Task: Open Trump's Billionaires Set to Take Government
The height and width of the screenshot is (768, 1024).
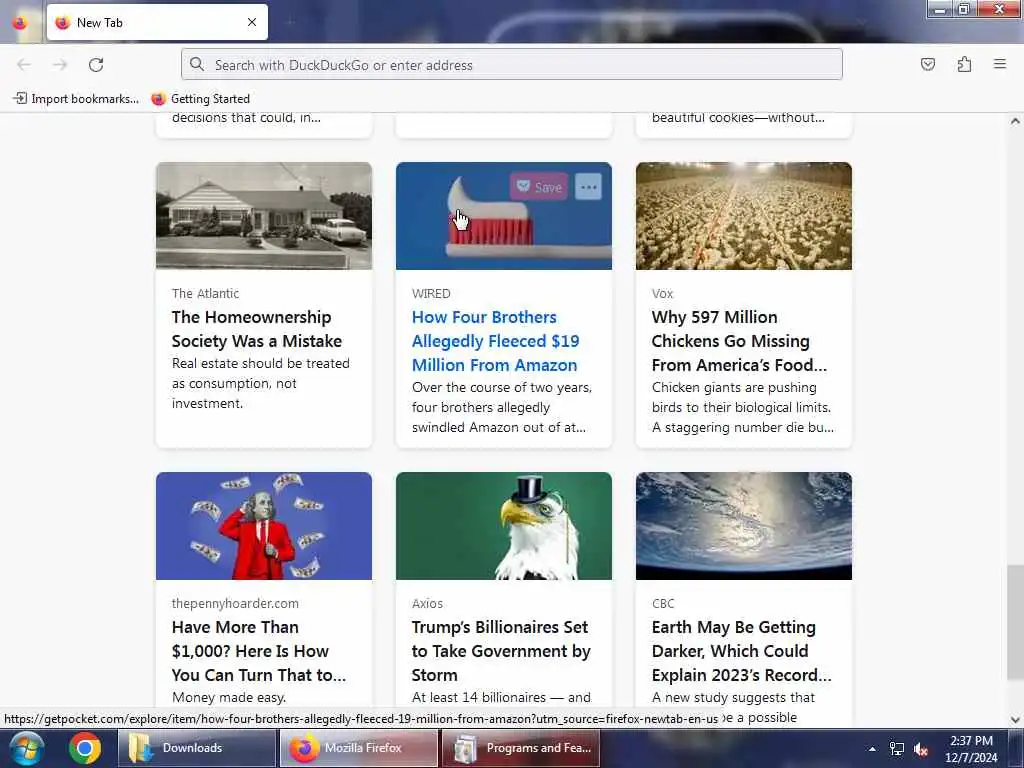Action: click(x=501, y=651)
